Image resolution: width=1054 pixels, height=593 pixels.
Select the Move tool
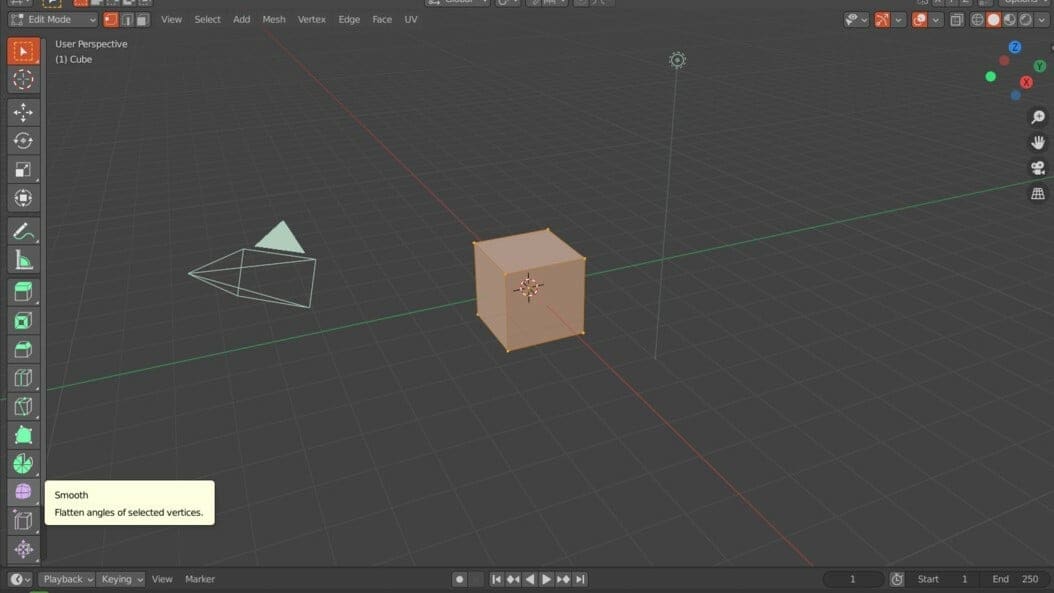pyautogui.click(x=23, y=112)
